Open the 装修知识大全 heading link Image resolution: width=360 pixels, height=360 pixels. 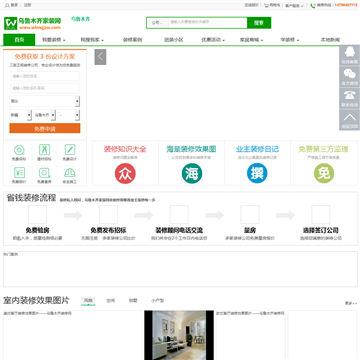(x=125, y=149)
